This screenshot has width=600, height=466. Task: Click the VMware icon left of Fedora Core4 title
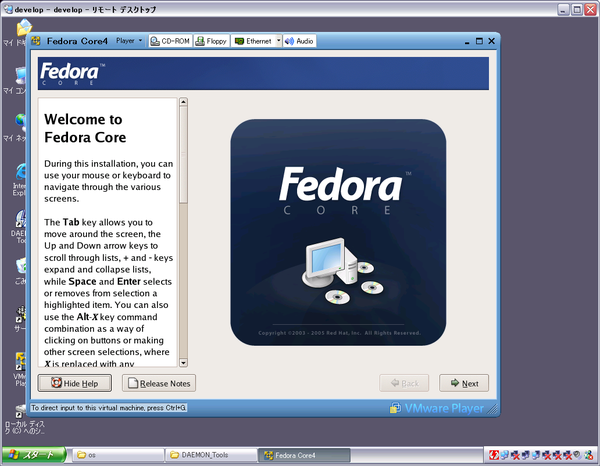point(36,41)
